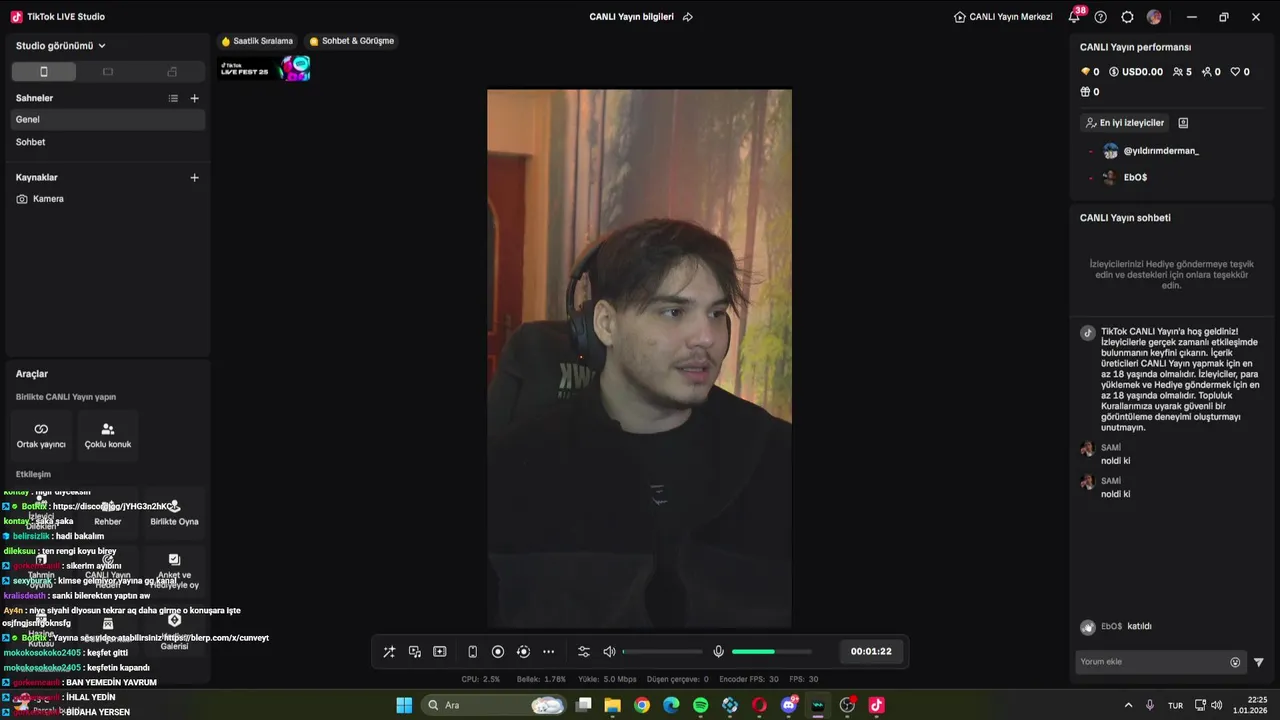Open the TUR keyboard language switcher
The image size is (1280, 720).
(x=1176, y=705)
